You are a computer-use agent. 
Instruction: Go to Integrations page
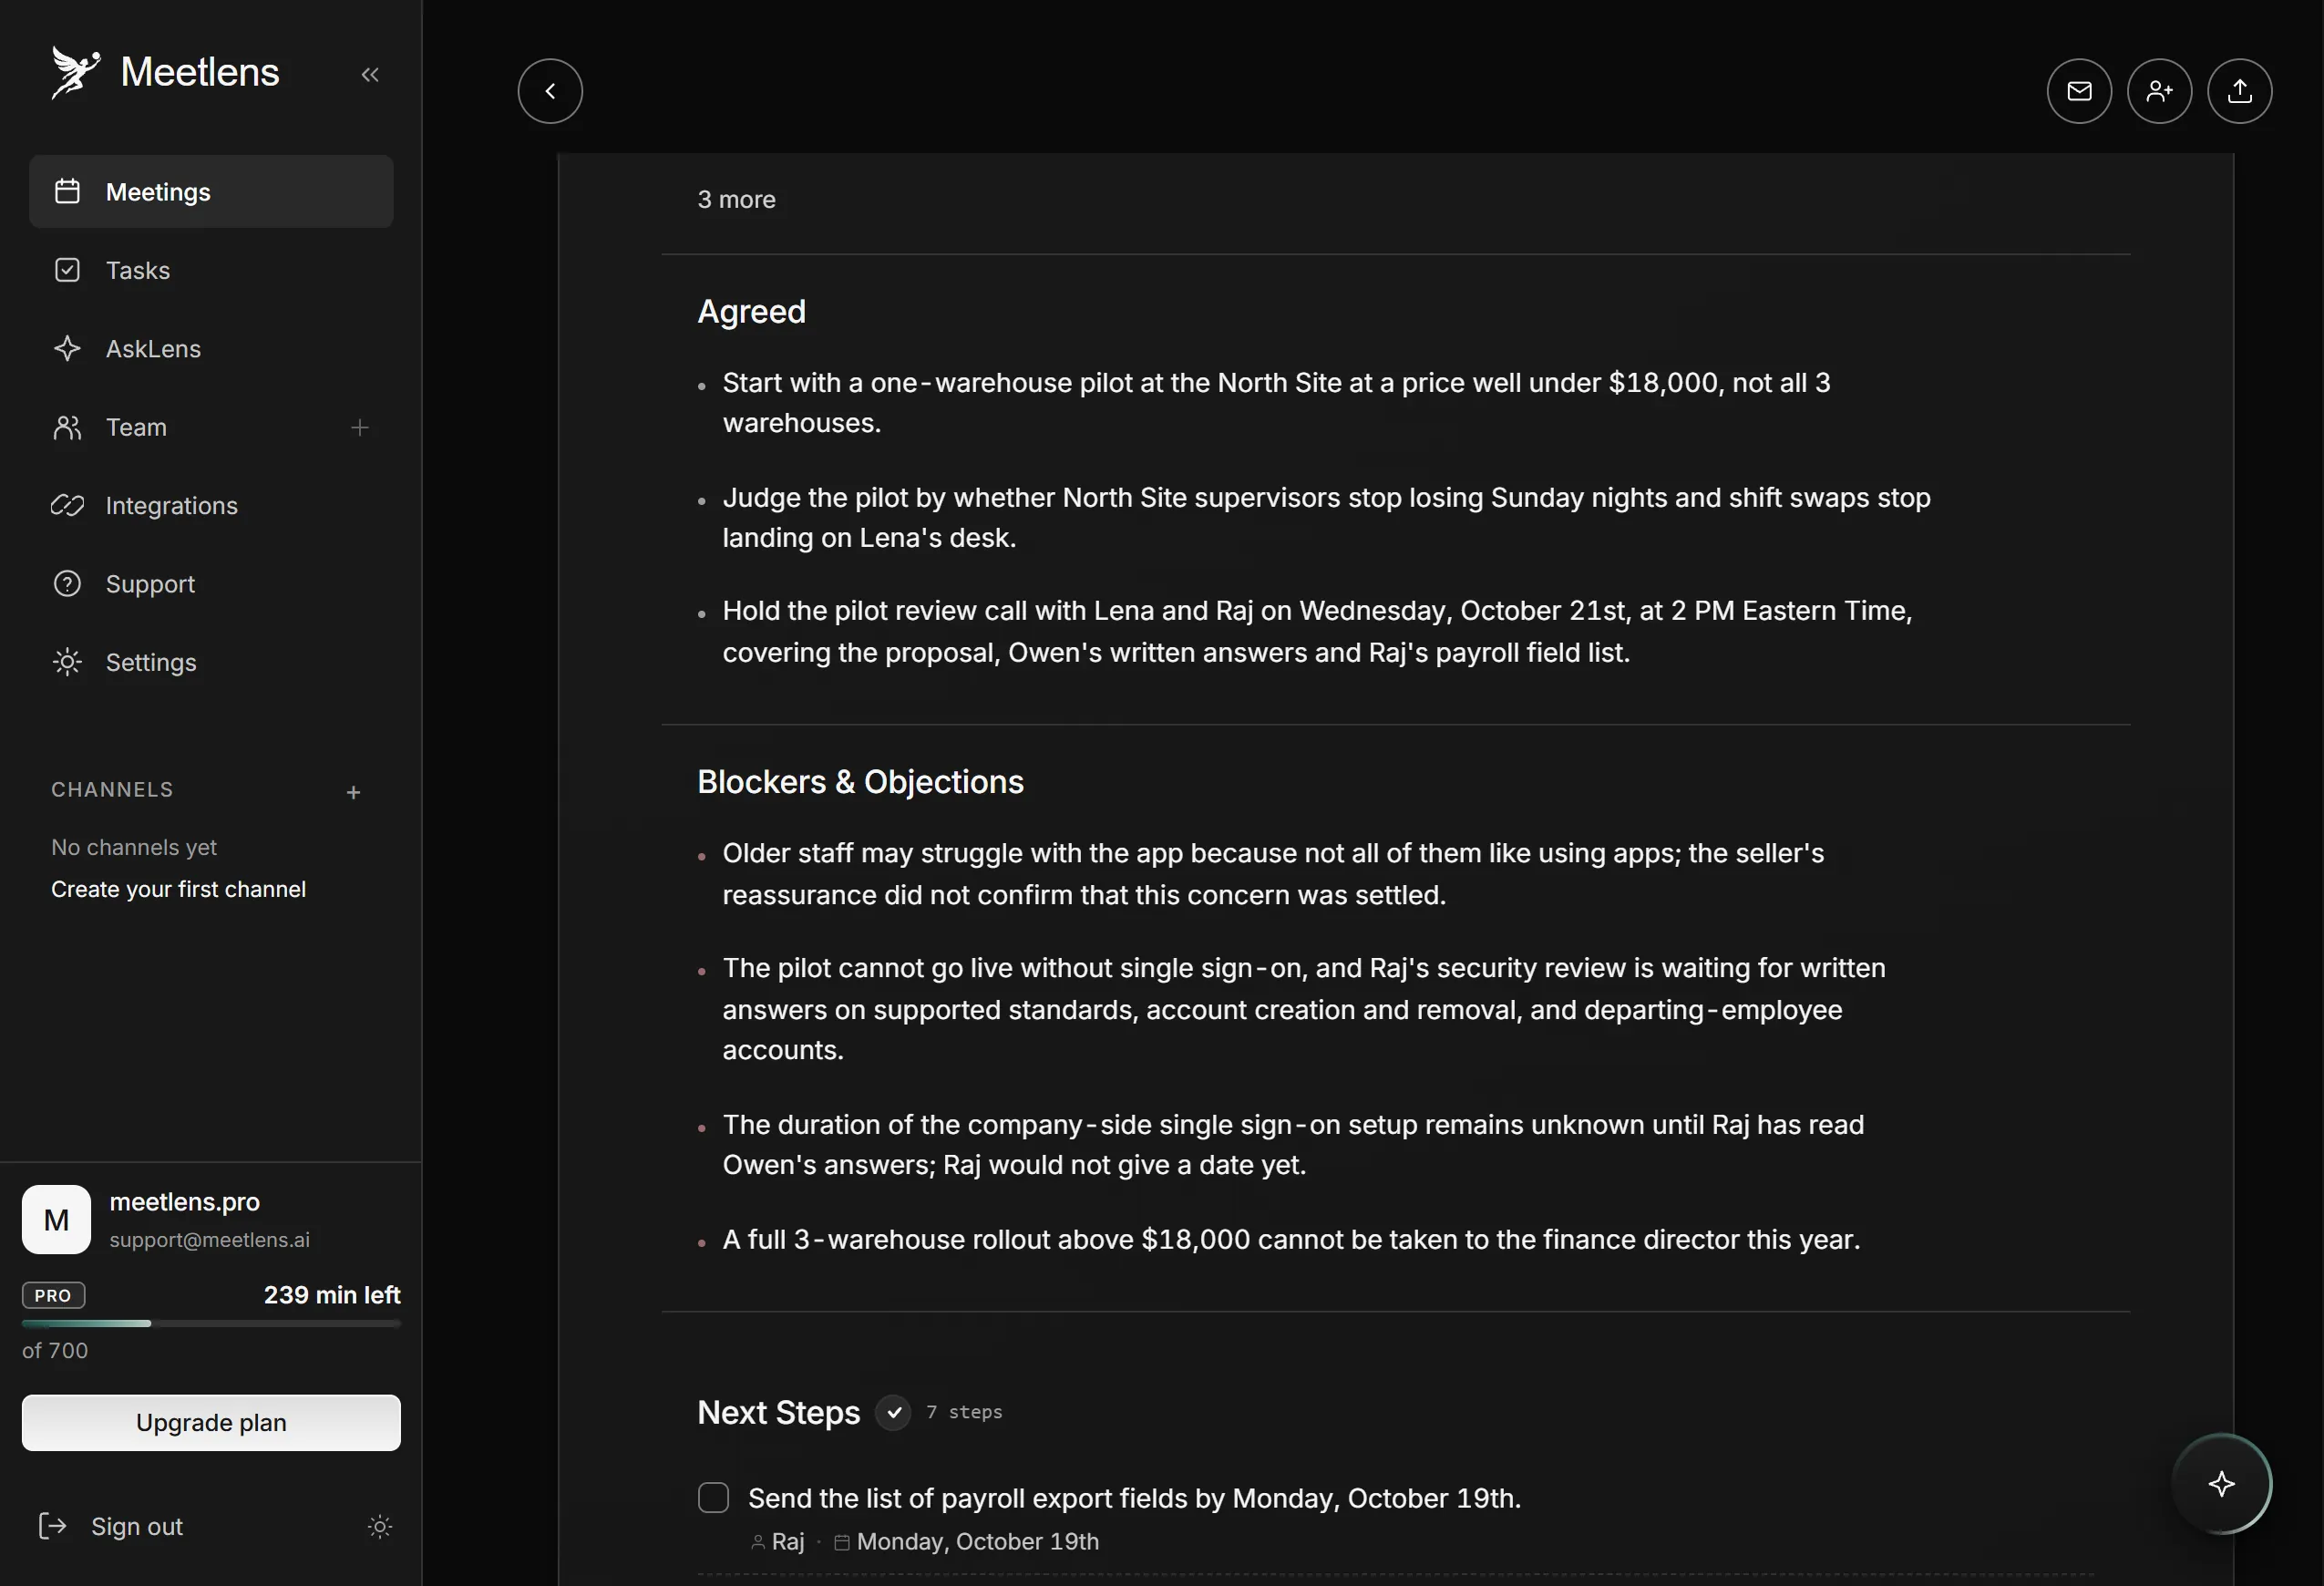tap(211, 505)
